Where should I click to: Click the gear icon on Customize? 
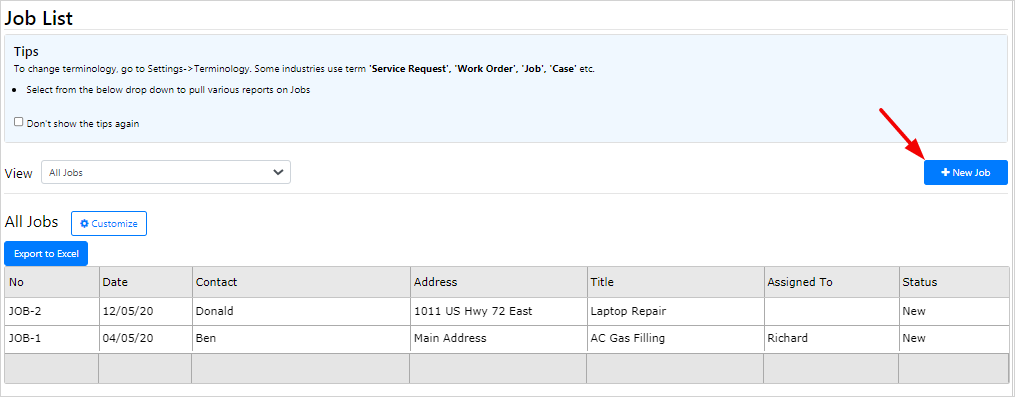coord(84,223)
